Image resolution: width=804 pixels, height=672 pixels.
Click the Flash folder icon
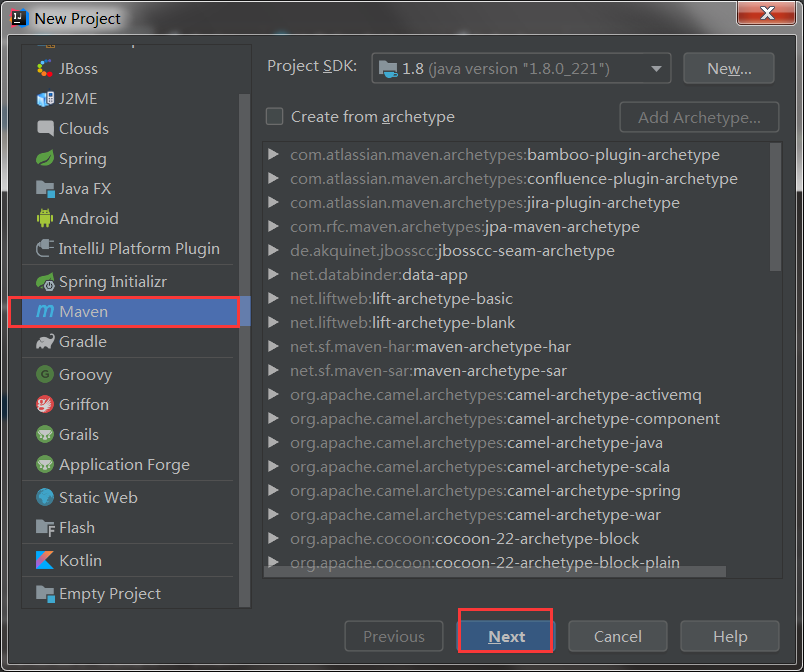45,527
